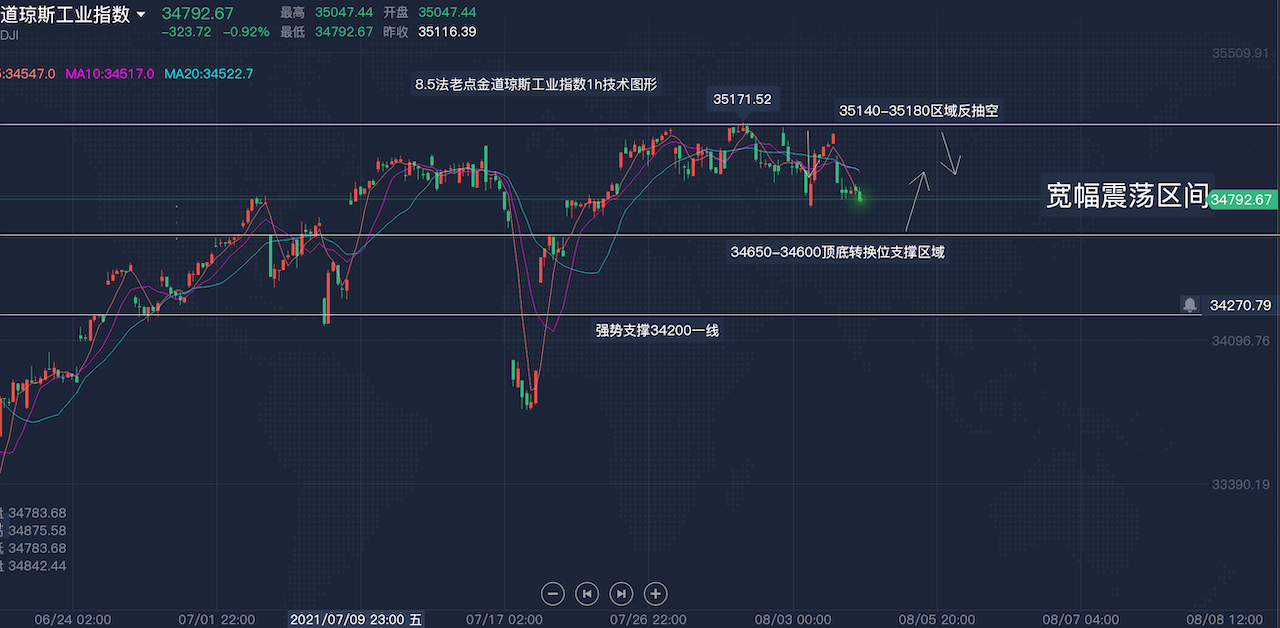Click the MA20 indicator label
Image resolution: width=1280 pixels, height=628 pixels.
(x=208, y=74)
